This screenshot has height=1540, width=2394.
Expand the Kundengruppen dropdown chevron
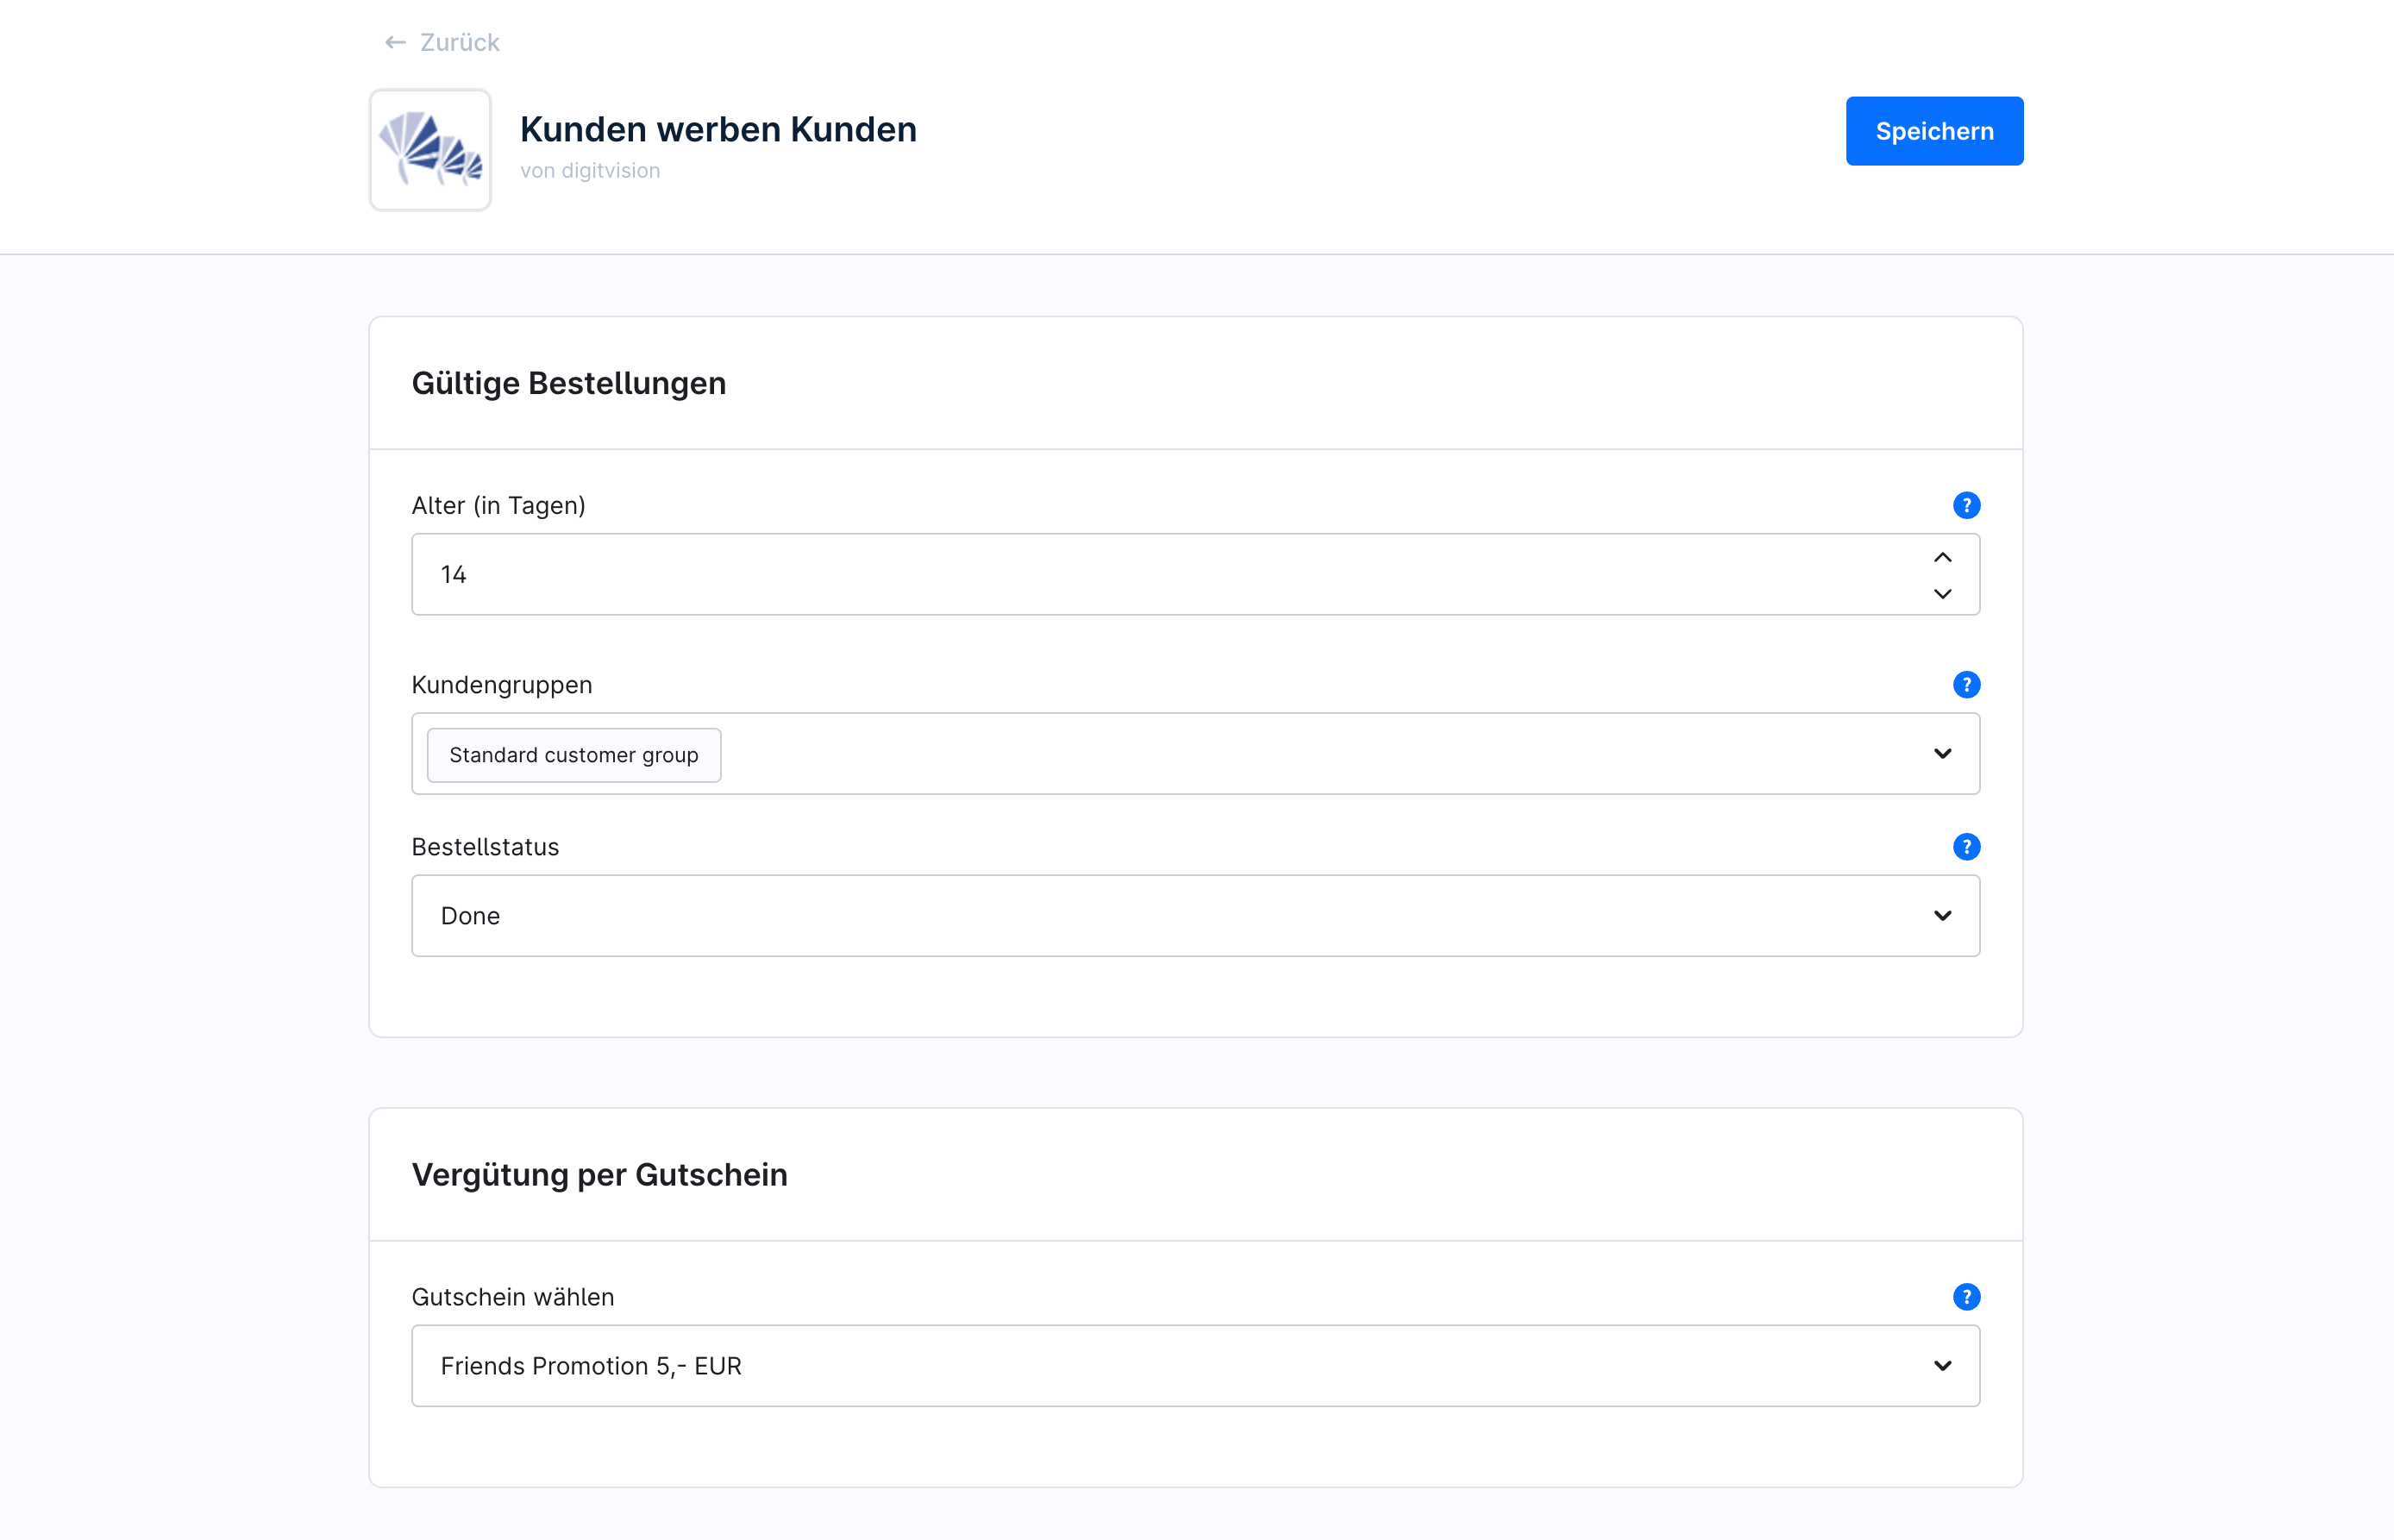click(1942, 753)
